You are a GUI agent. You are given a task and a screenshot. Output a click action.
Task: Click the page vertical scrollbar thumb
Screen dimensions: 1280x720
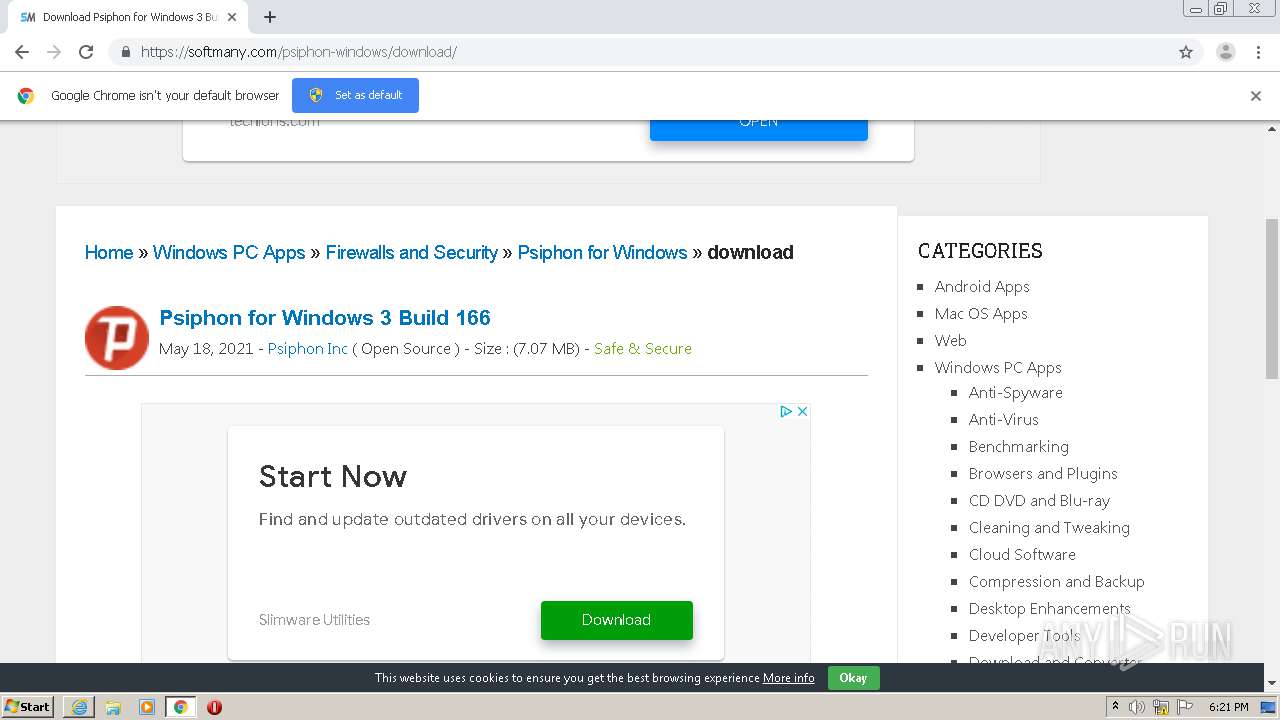point(1272,298)
